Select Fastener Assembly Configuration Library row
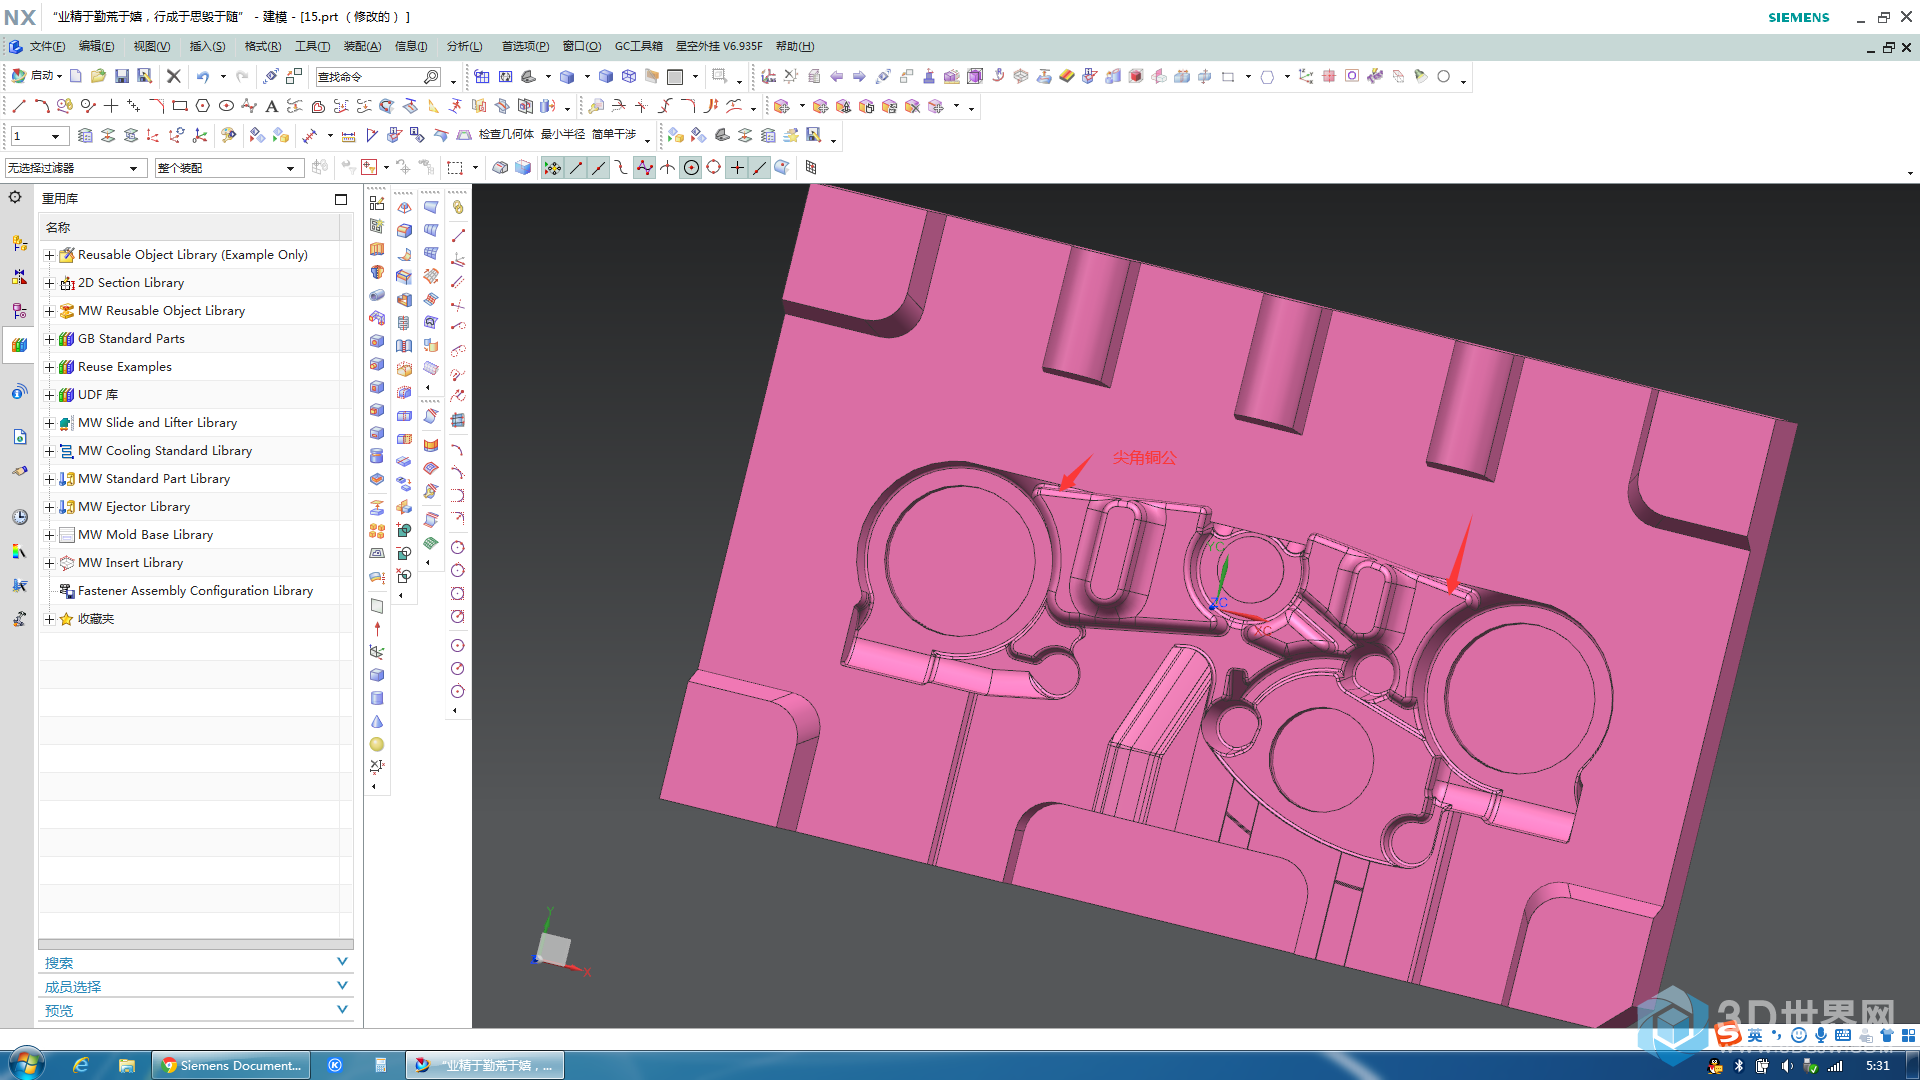Viewport: 1920px width, 1080px height. [195, 591]
